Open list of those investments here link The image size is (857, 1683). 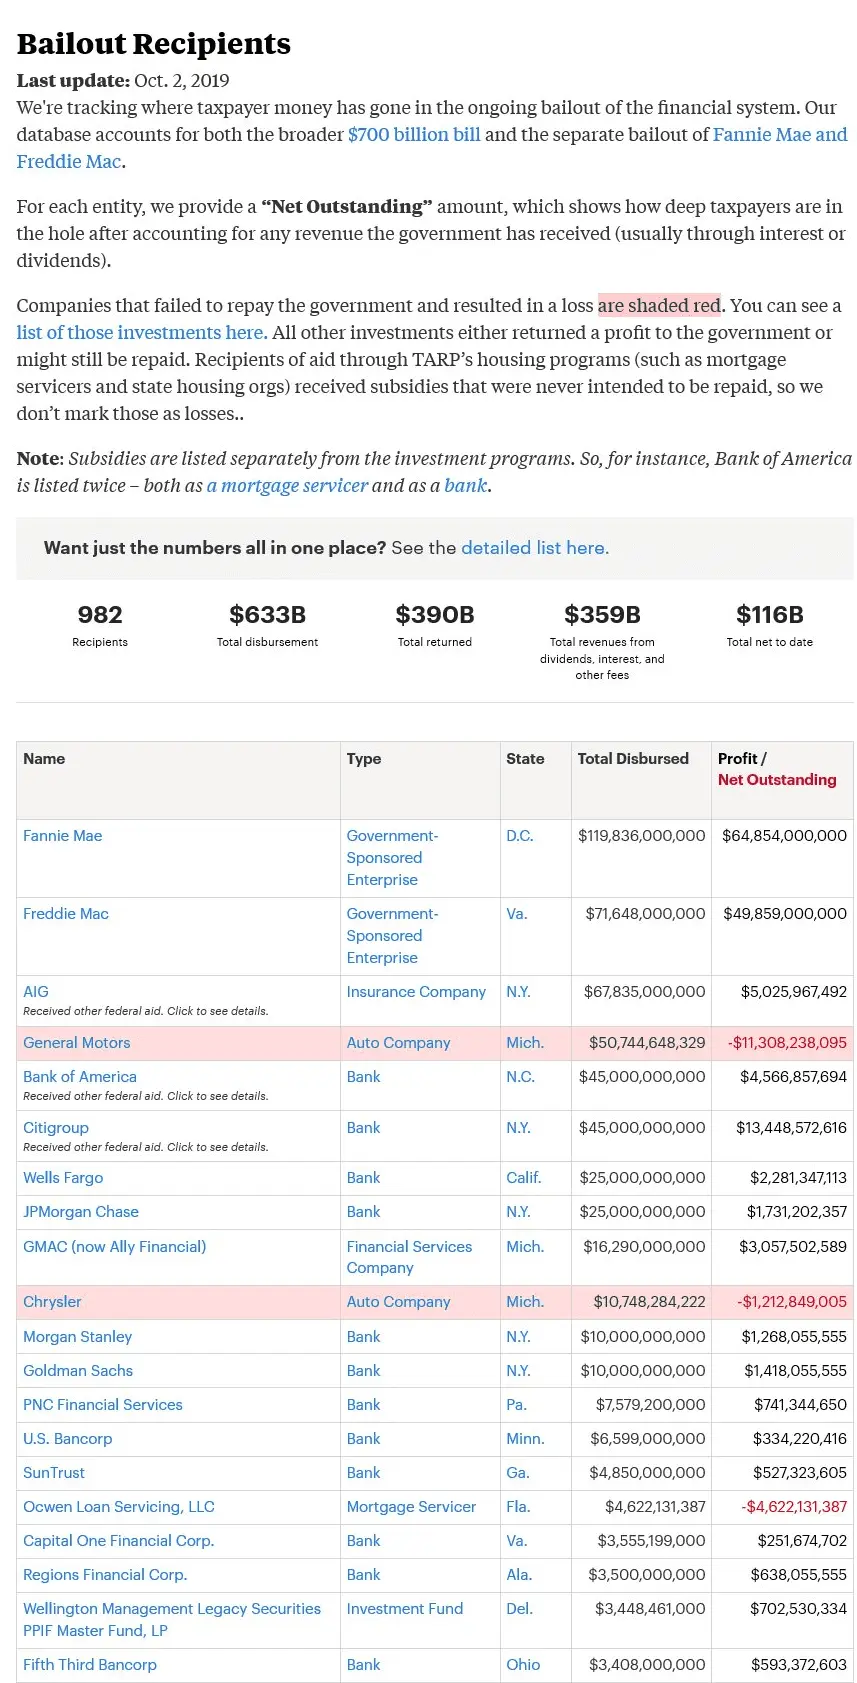(x=141, y=332)
